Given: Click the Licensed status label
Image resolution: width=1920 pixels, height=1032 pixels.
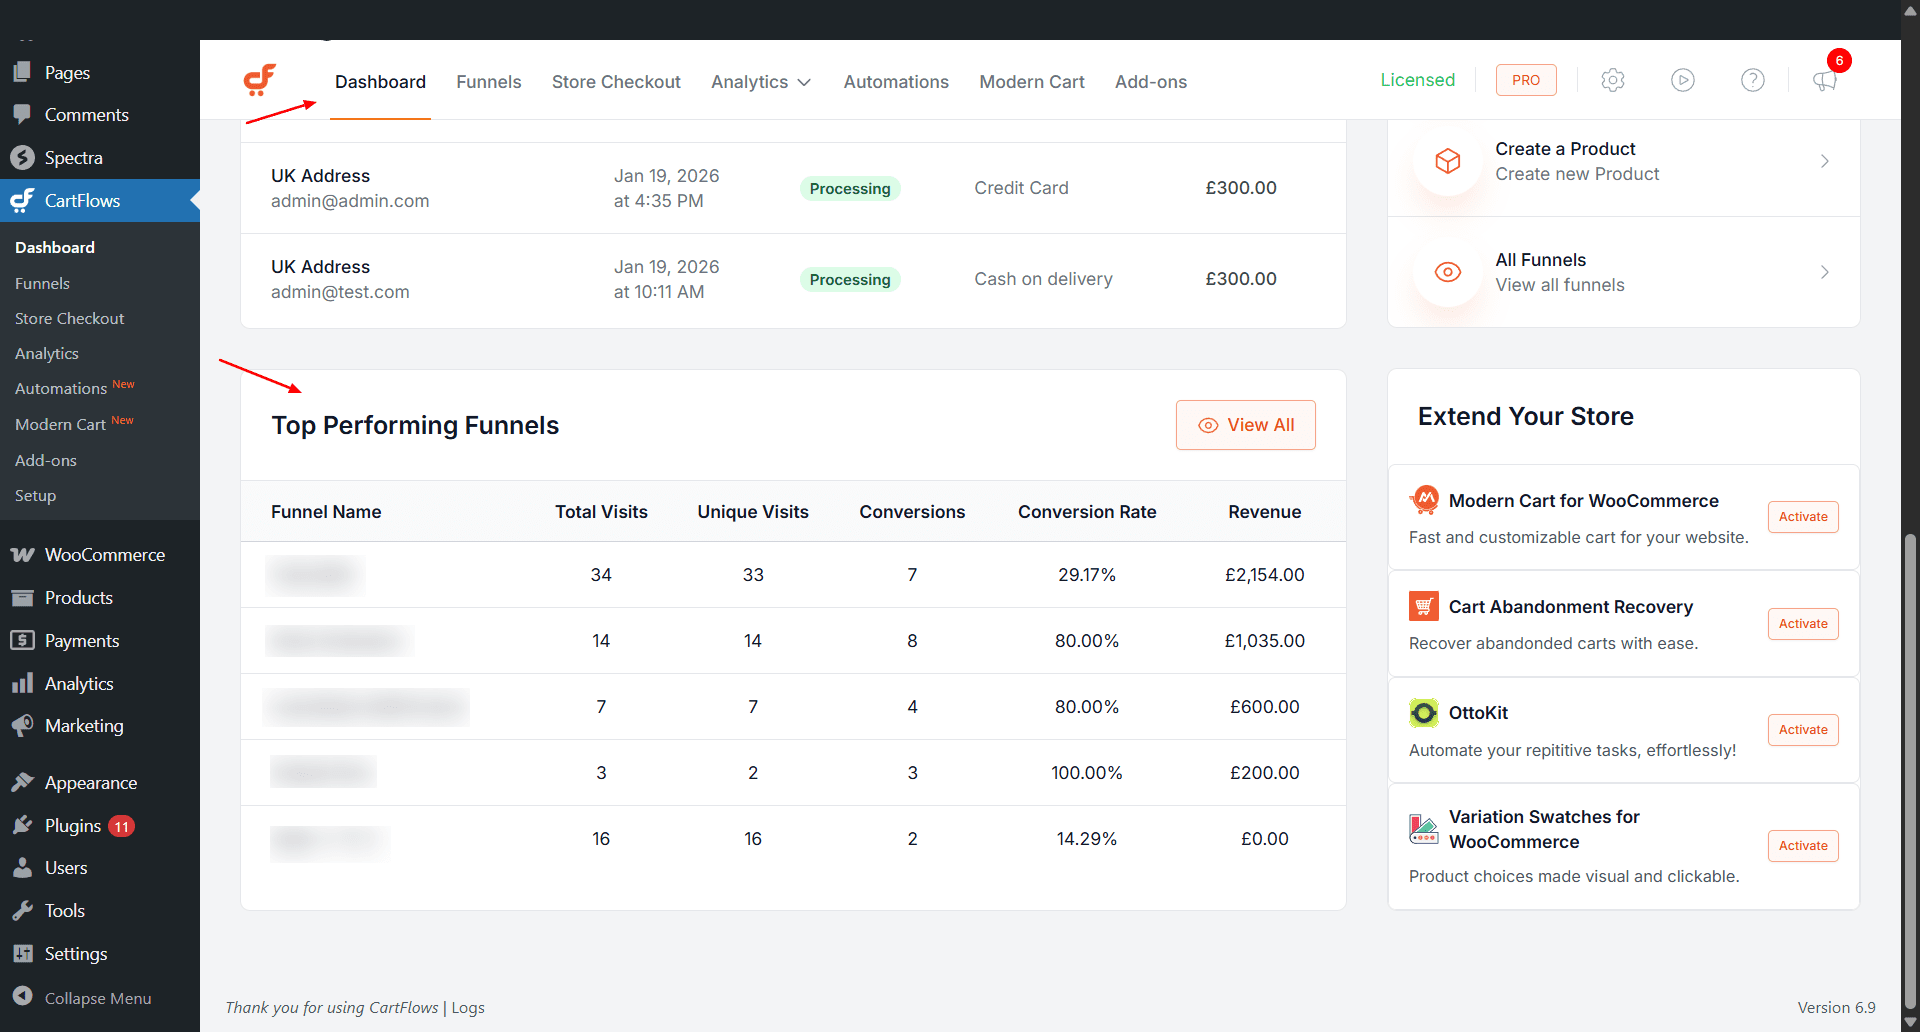Looking at the screenshot, I should pyautogui.click(x=1418, y=80).
